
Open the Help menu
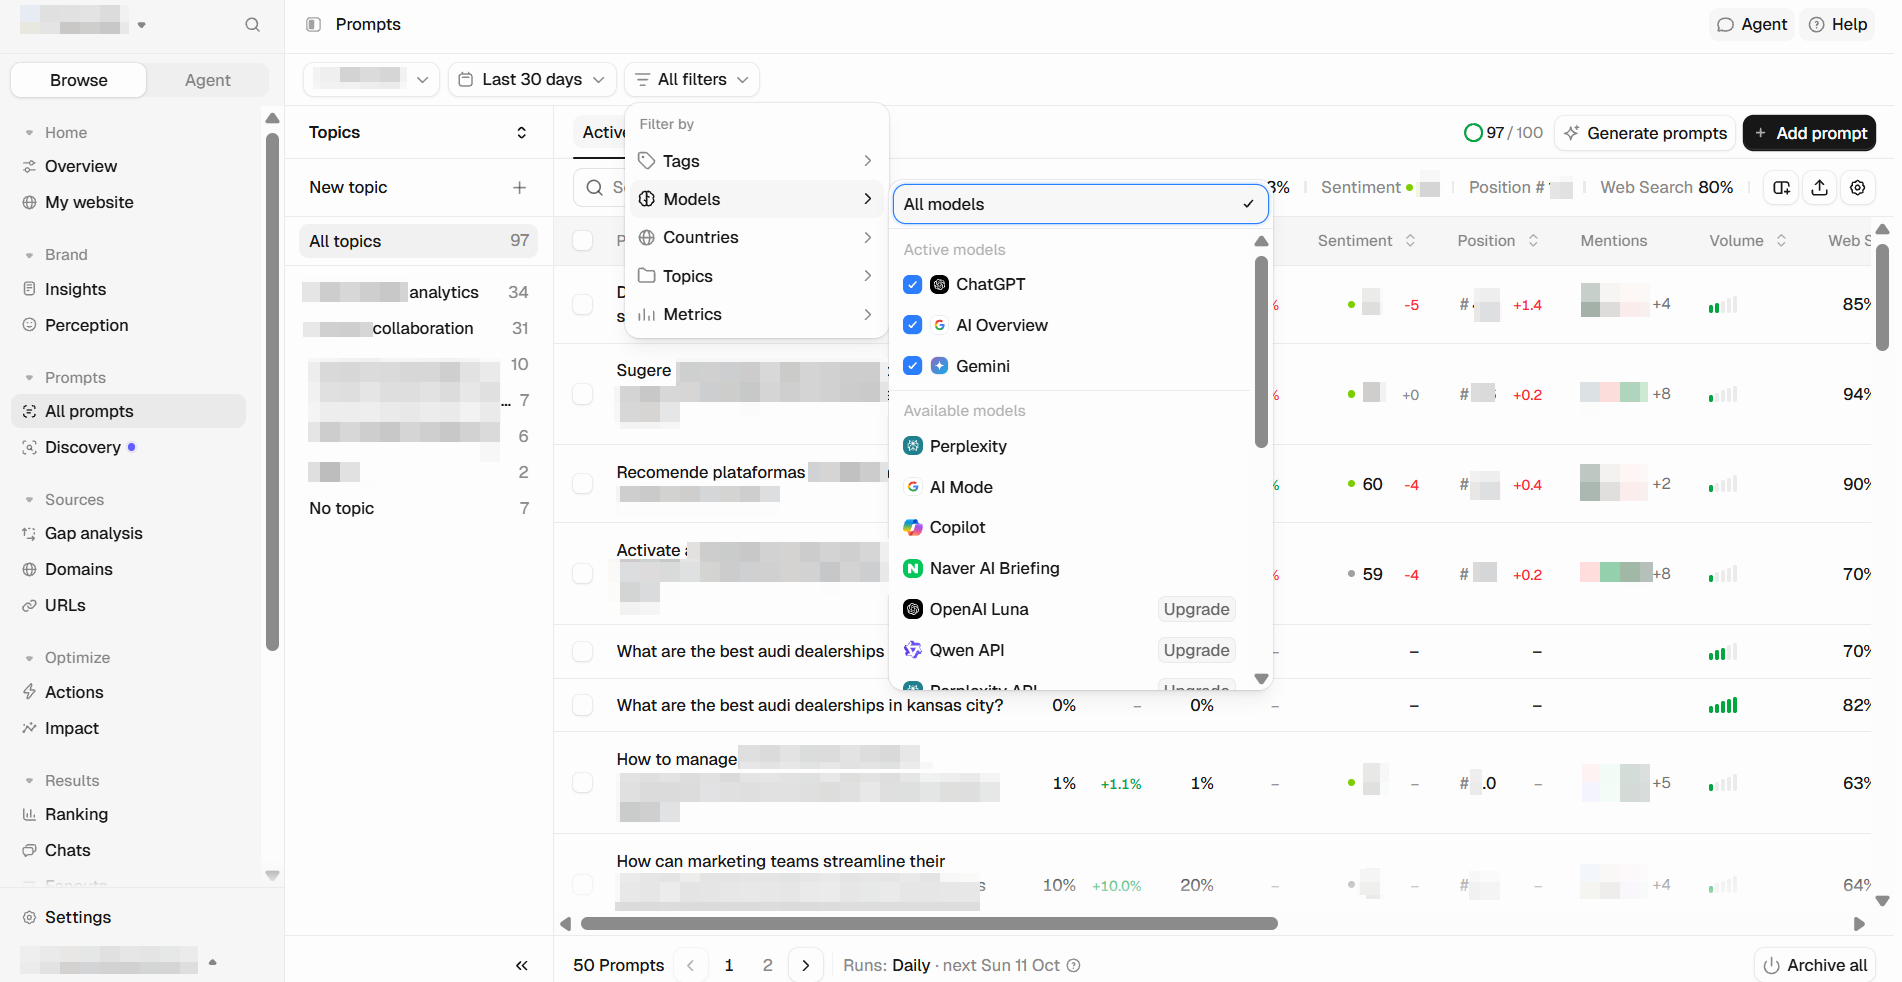coord(1838,25)
